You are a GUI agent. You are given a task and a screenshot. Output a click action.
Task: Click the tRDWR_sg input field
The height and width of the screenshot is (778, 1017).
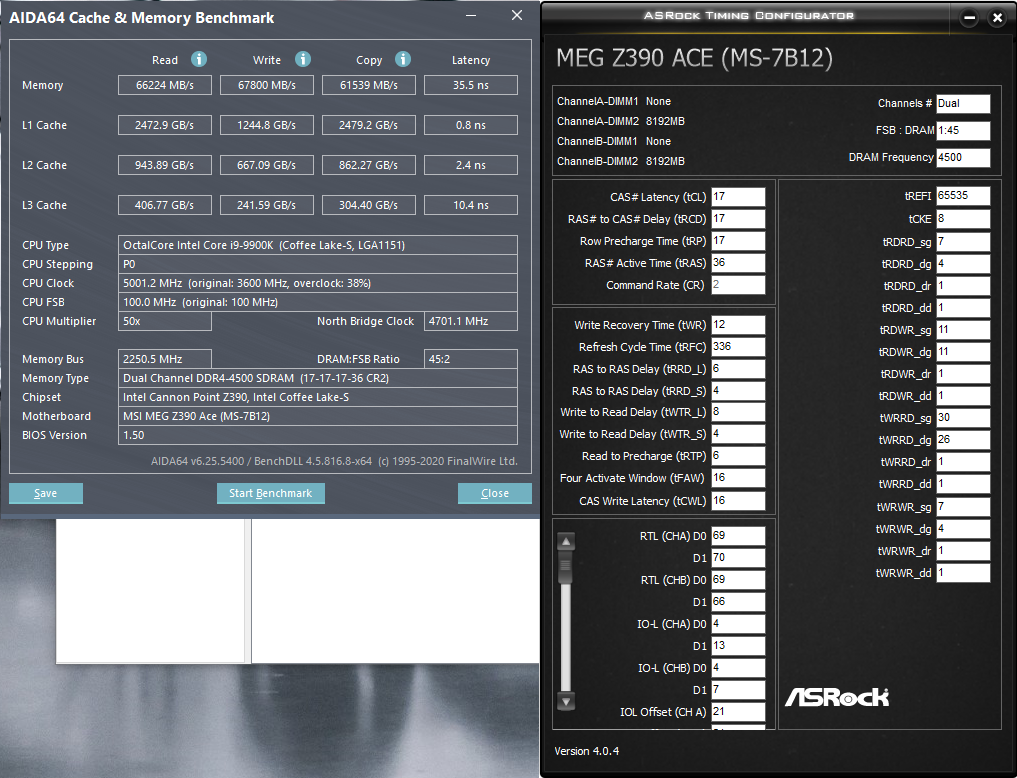(x=963, y=330)
